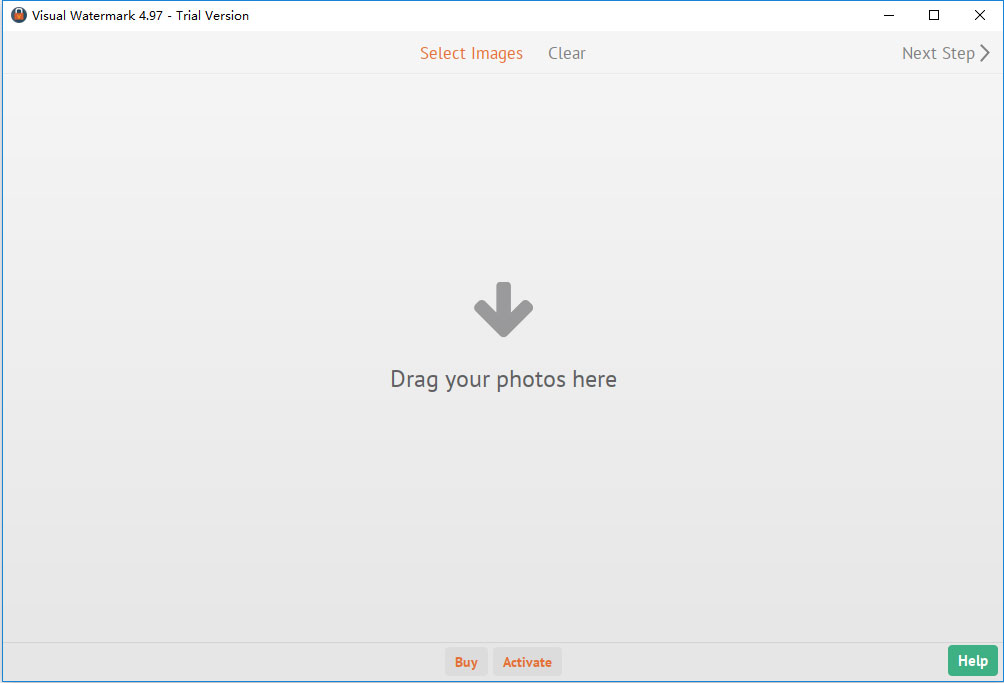The width and height of the screenshot is (1004, 683).
Task: Minimize the Visual Watermark window
Action: [889, 15]
